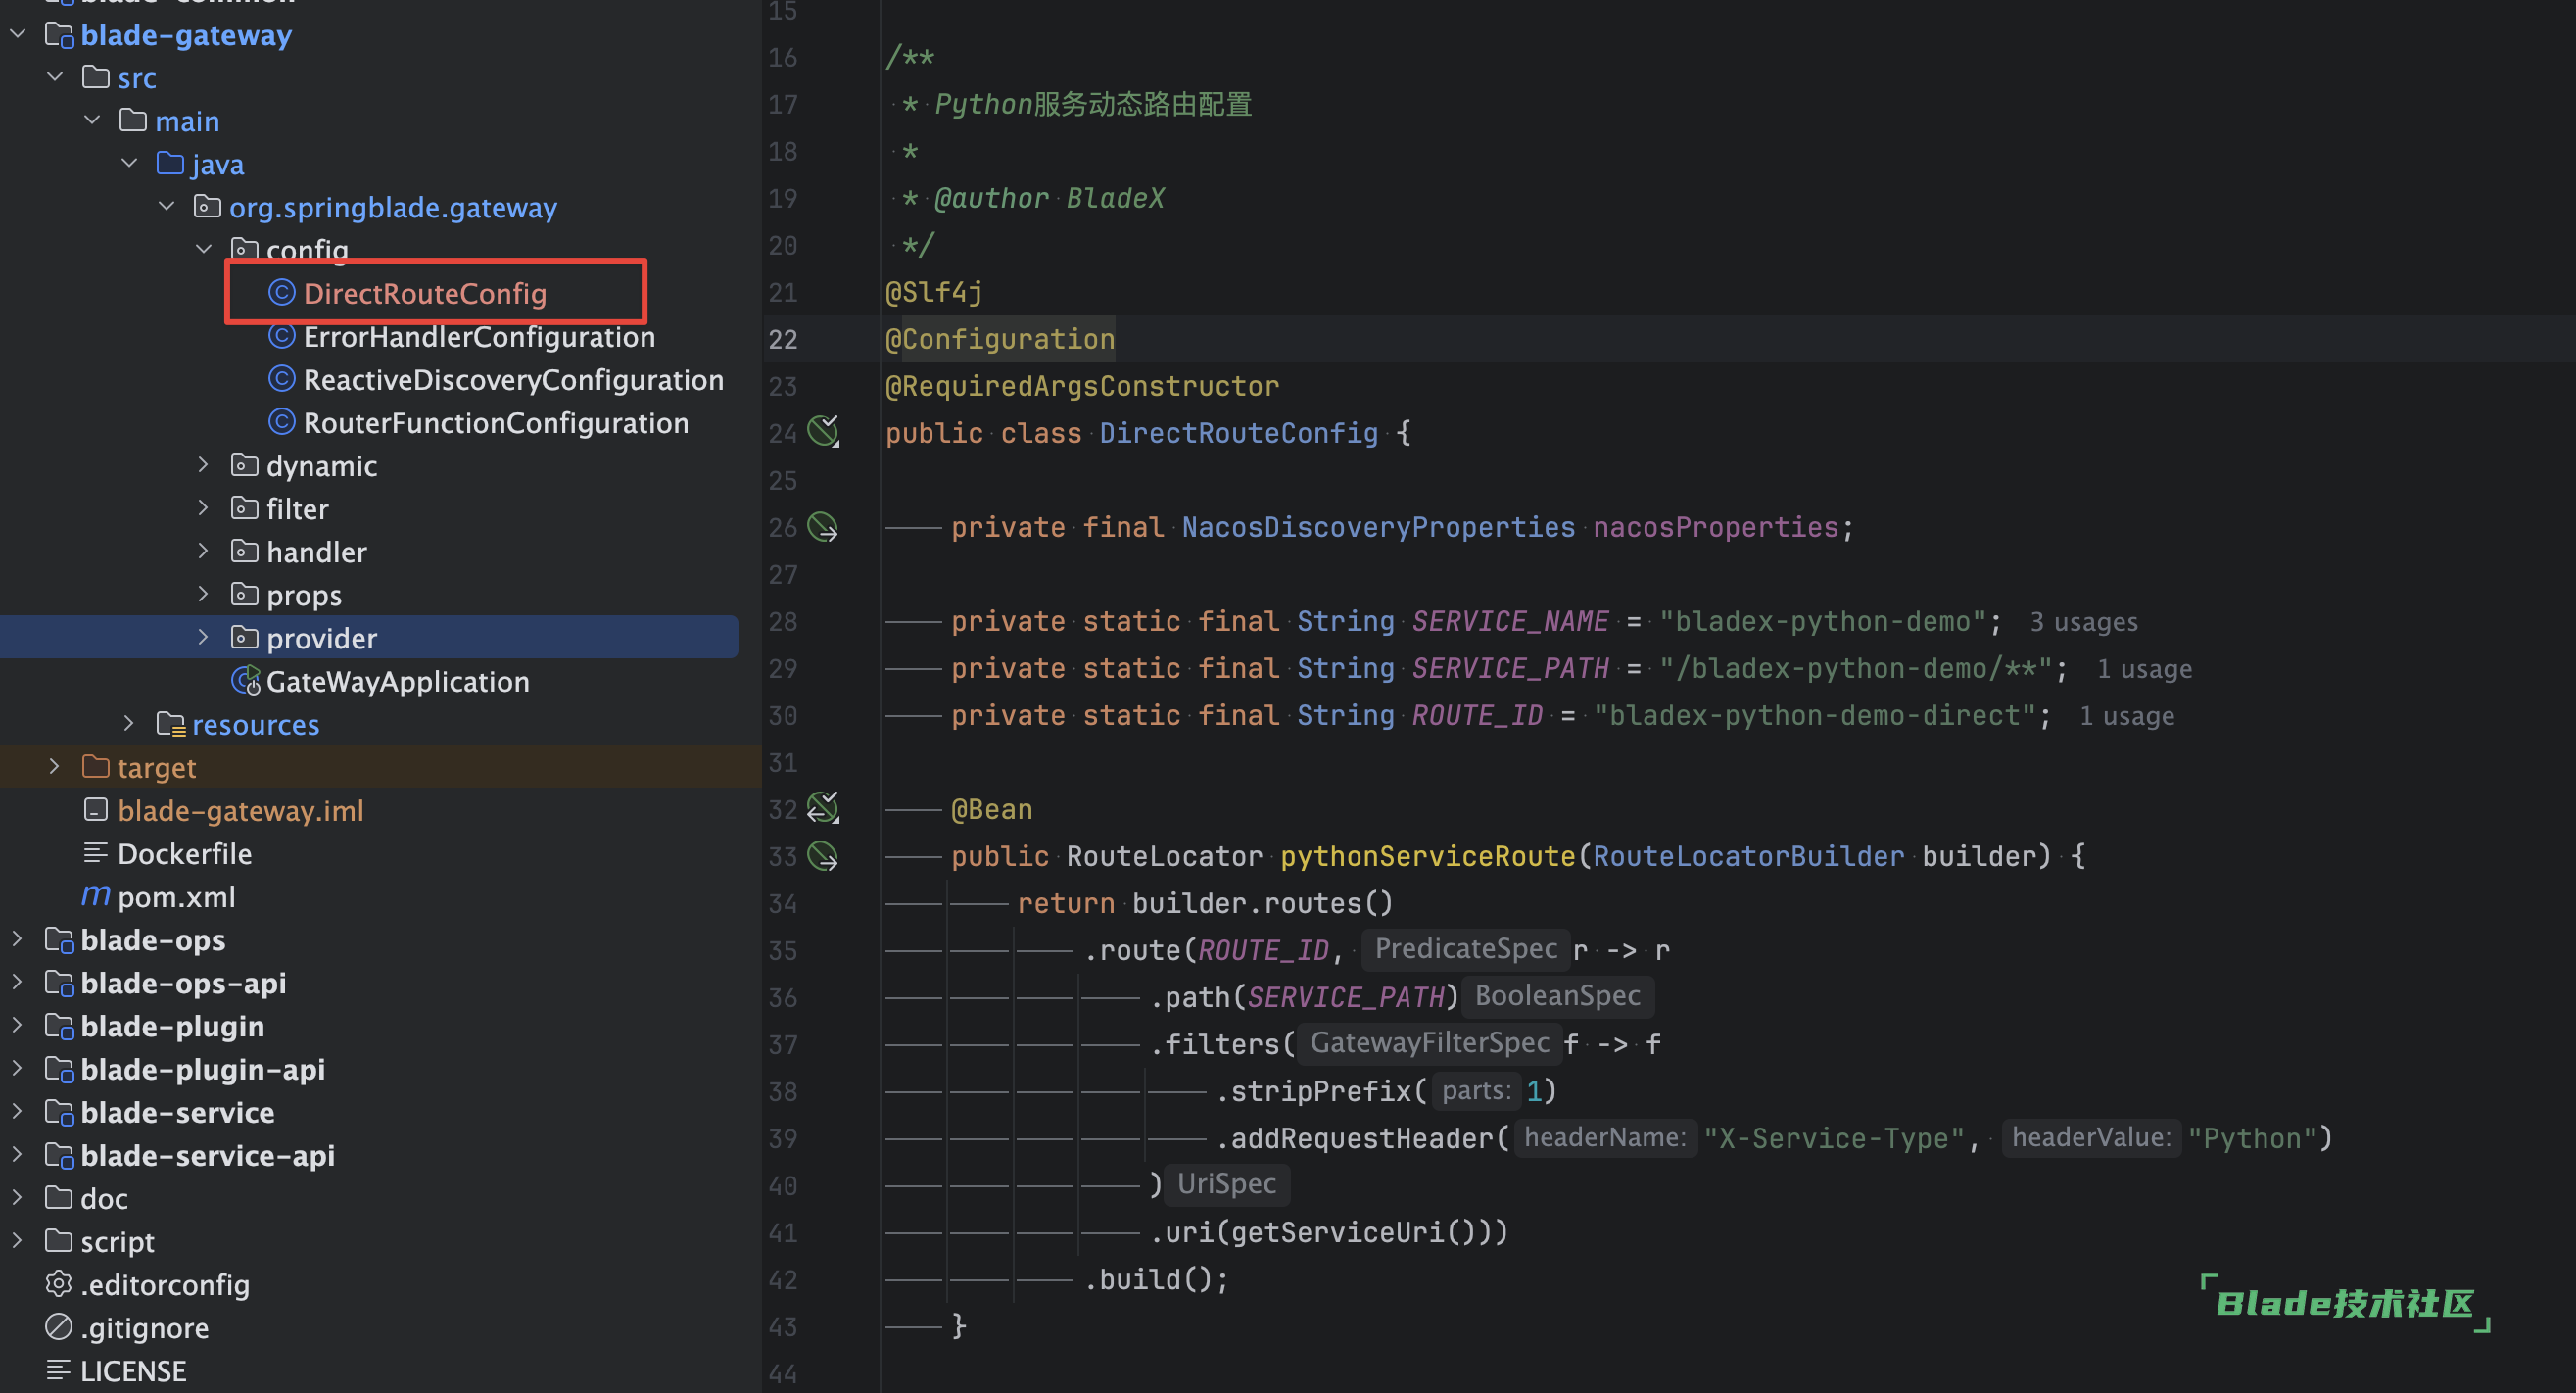Click the PredicateSpec inlay hint

coord(1466,948)
